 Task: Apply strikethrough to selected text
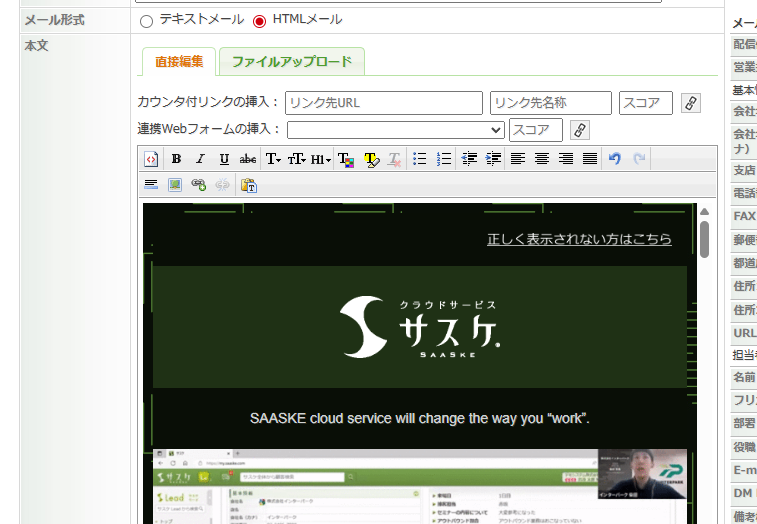pos(248,159)
